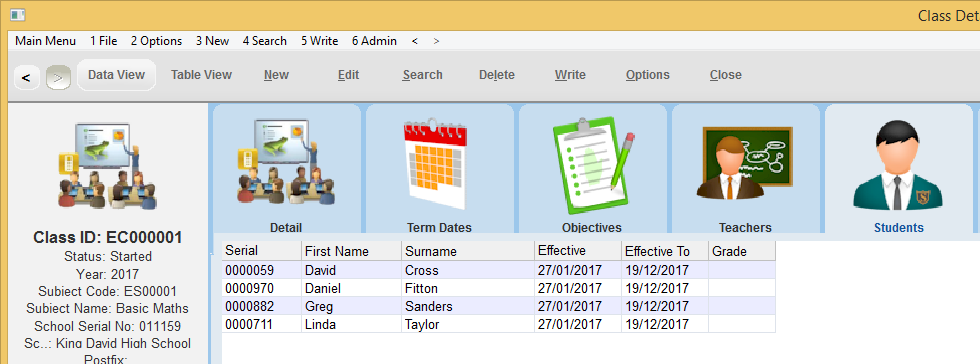This screenshot has width=980, height=364.
Task: Select serial 0000970 cell
Action: click(x=262, y=288)
